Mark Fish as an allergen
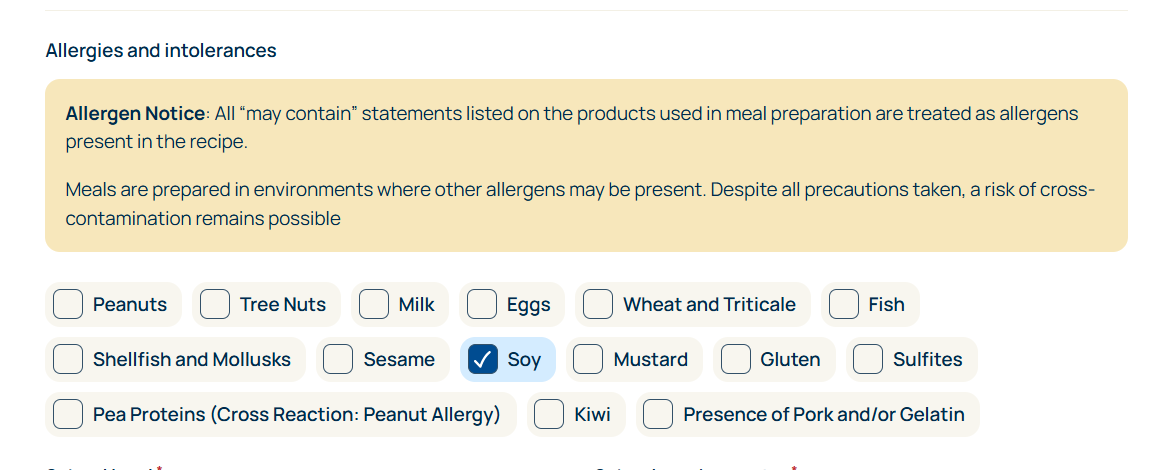Image resolution: width=1162 pixels, height=470 pixels. (844, 304)
